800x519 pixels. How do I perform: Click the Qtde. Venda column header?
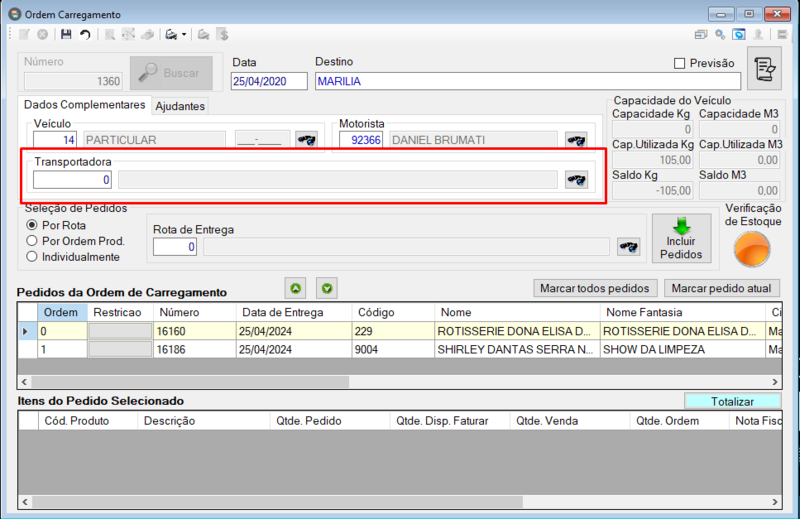point(569,421)
